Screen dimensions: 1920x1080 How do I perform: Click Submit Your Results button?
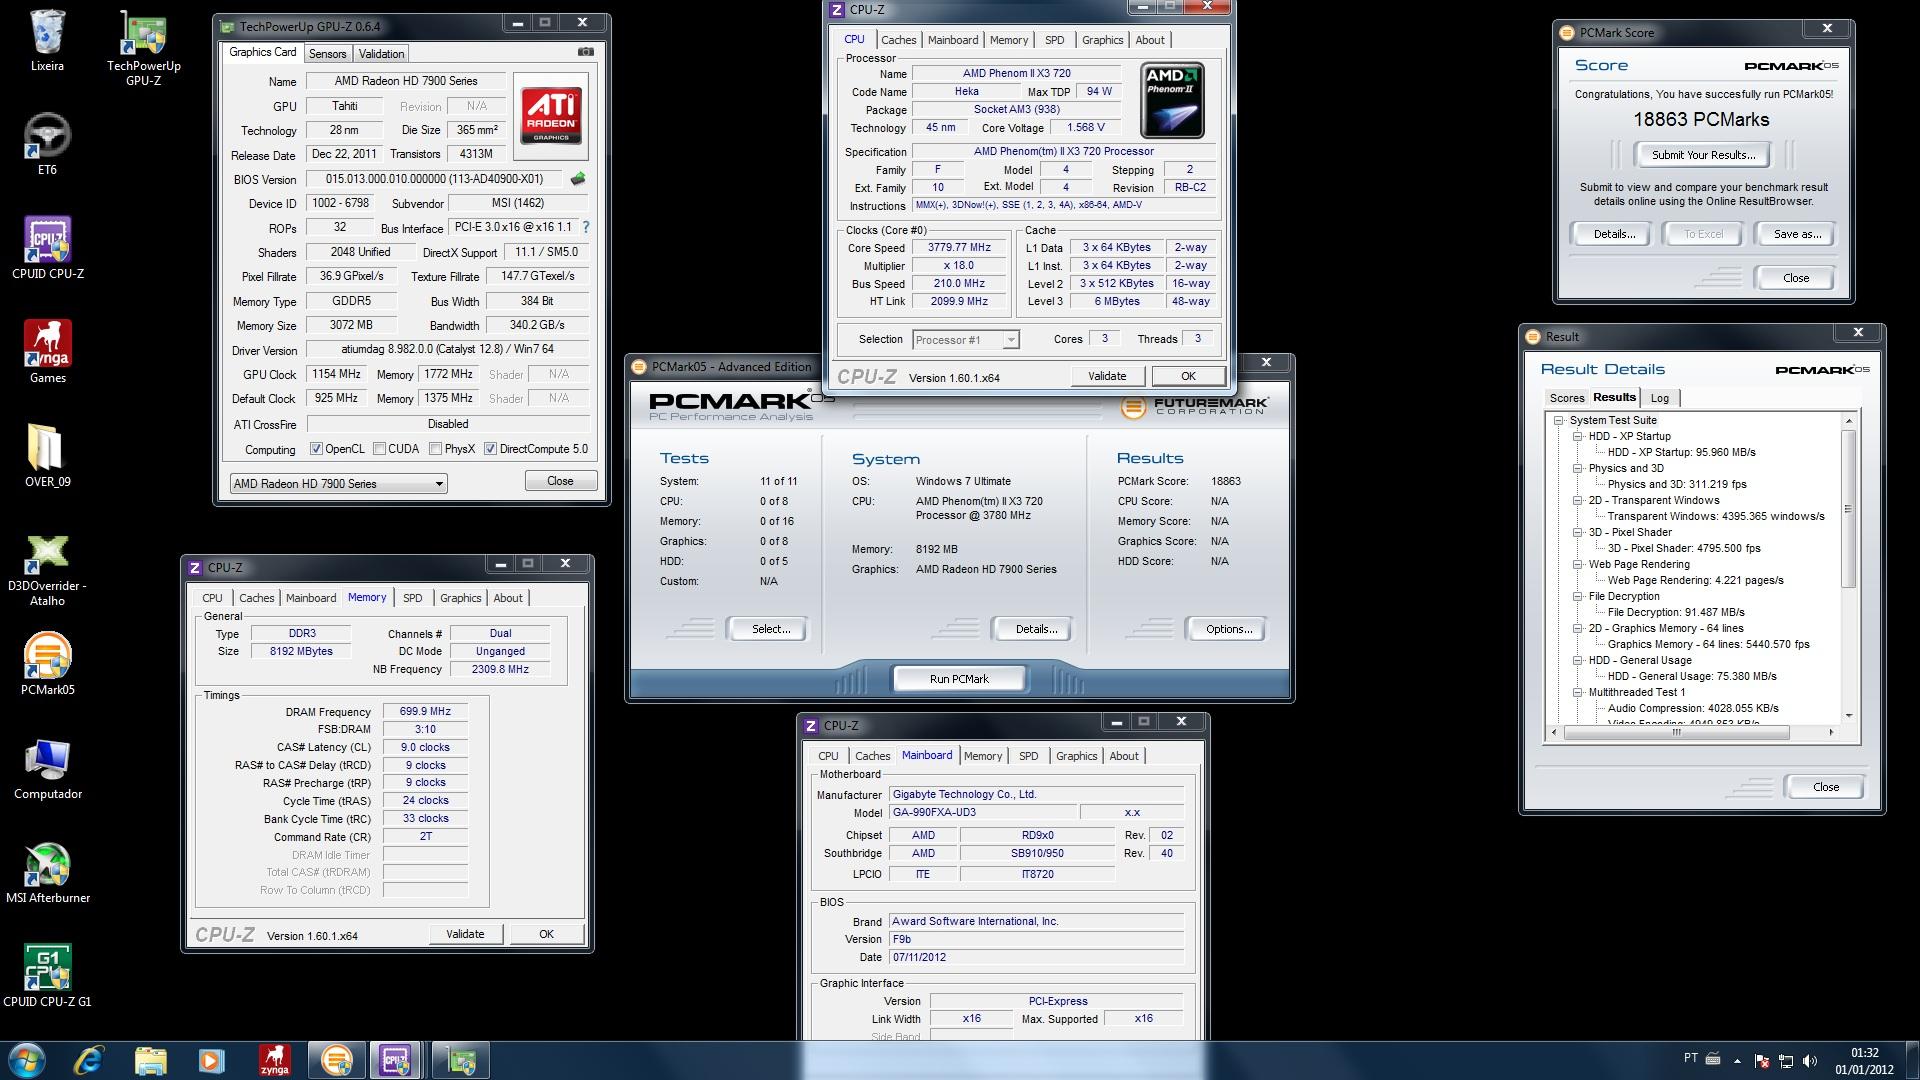(x=1703, y=155)
